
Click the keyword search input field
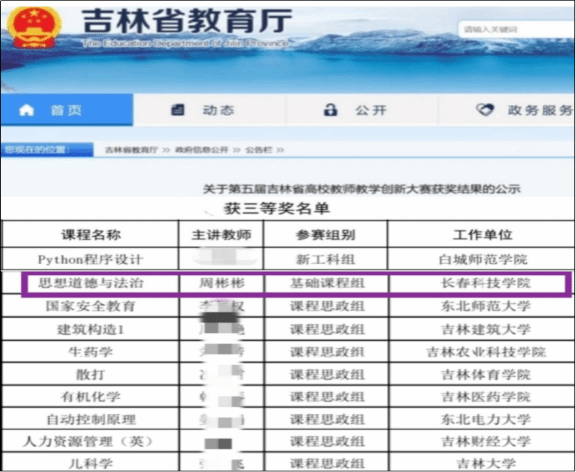(x=516, y=29)
